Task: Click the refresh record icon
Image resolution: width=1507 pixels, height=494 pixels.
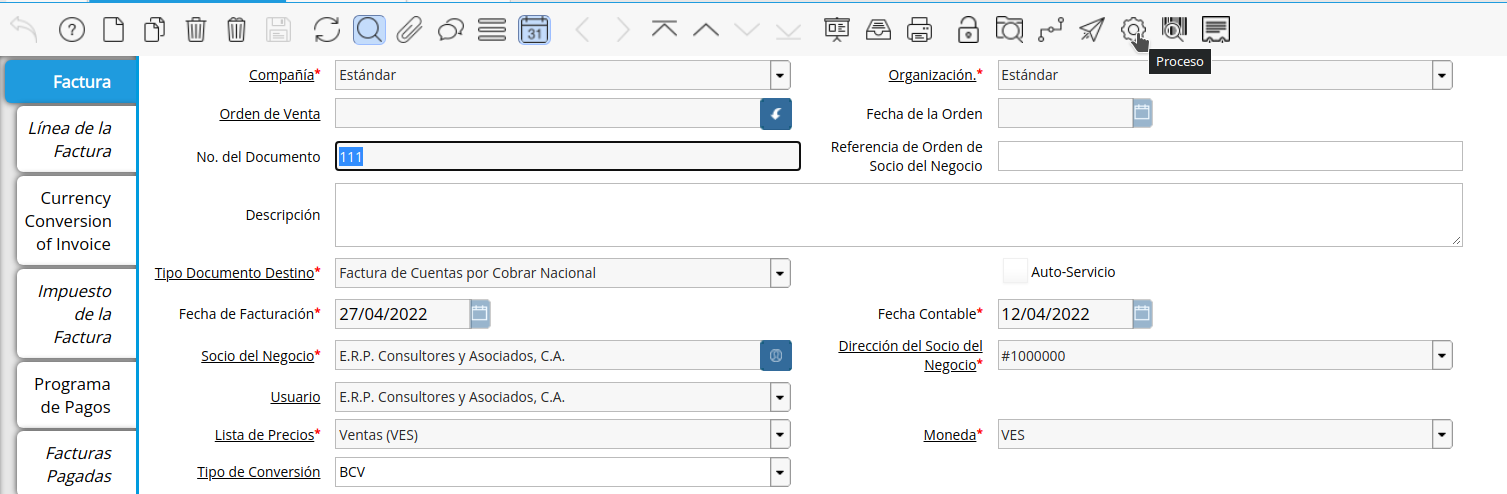Action: click(x=327, y=30)
